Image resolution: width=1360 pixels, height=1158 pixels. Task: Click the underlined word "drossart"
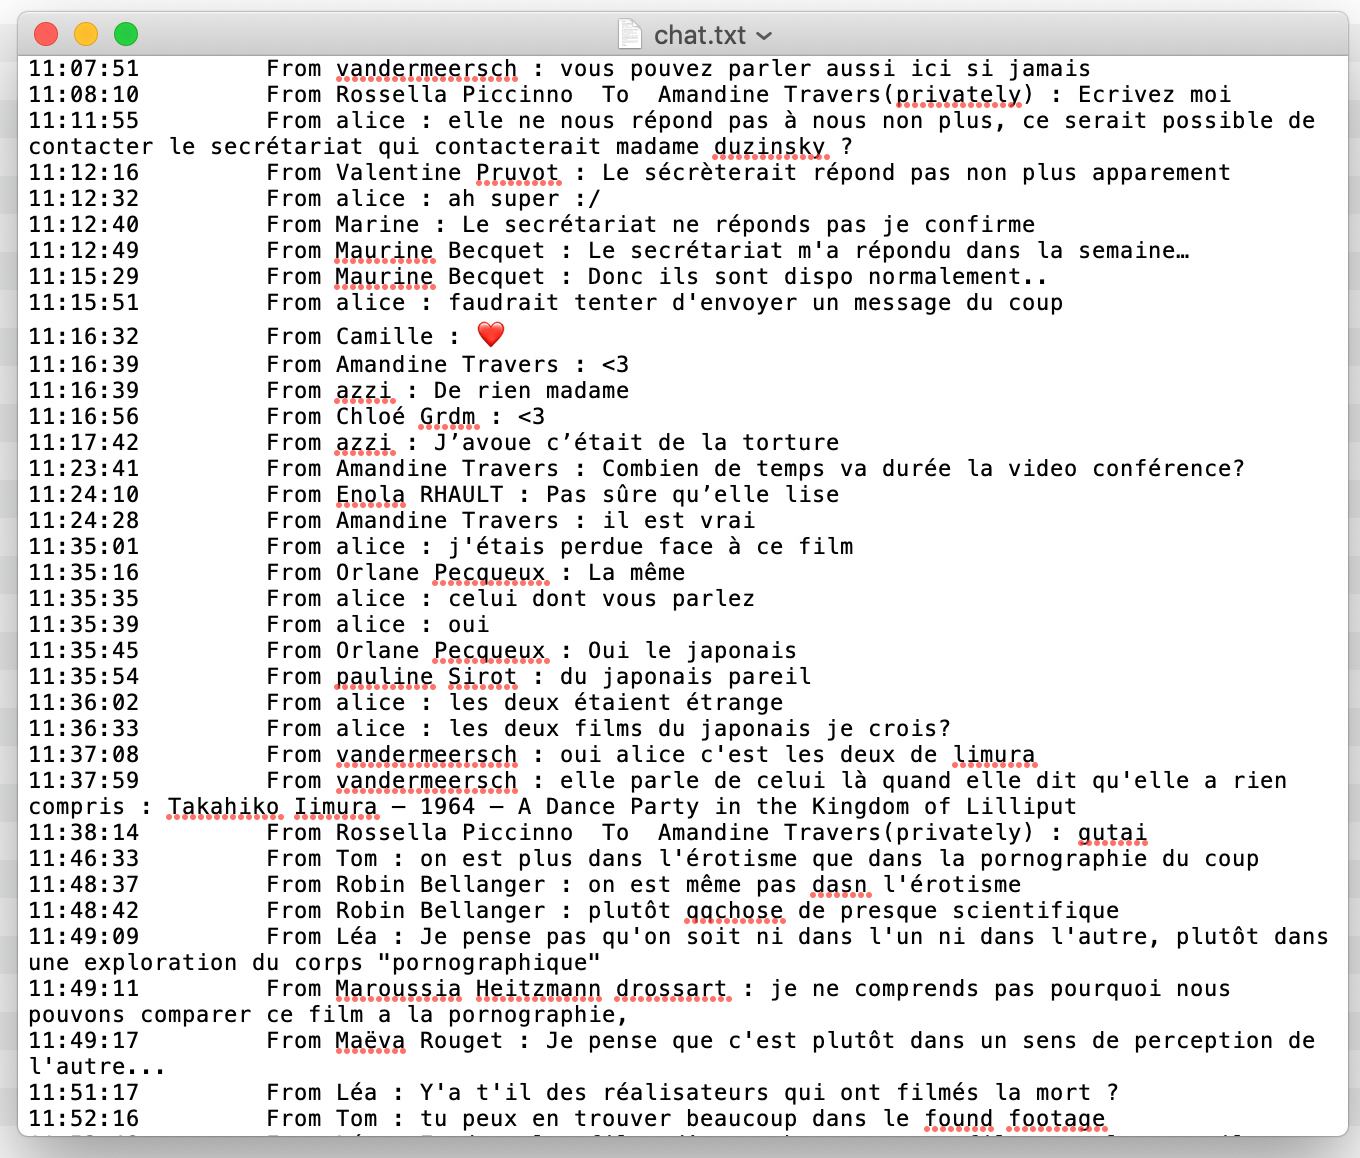click(x=671, y=989)
